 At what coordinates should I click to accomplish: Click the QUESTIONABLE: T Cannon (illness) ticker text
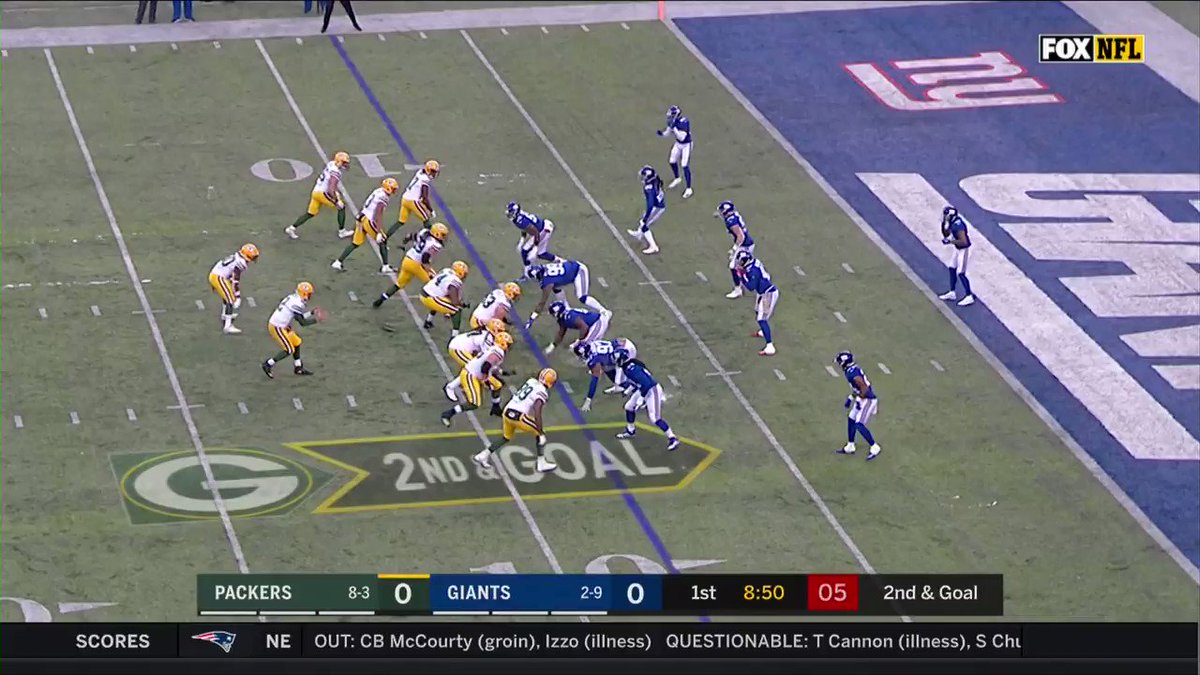click(x=816, y=641)
